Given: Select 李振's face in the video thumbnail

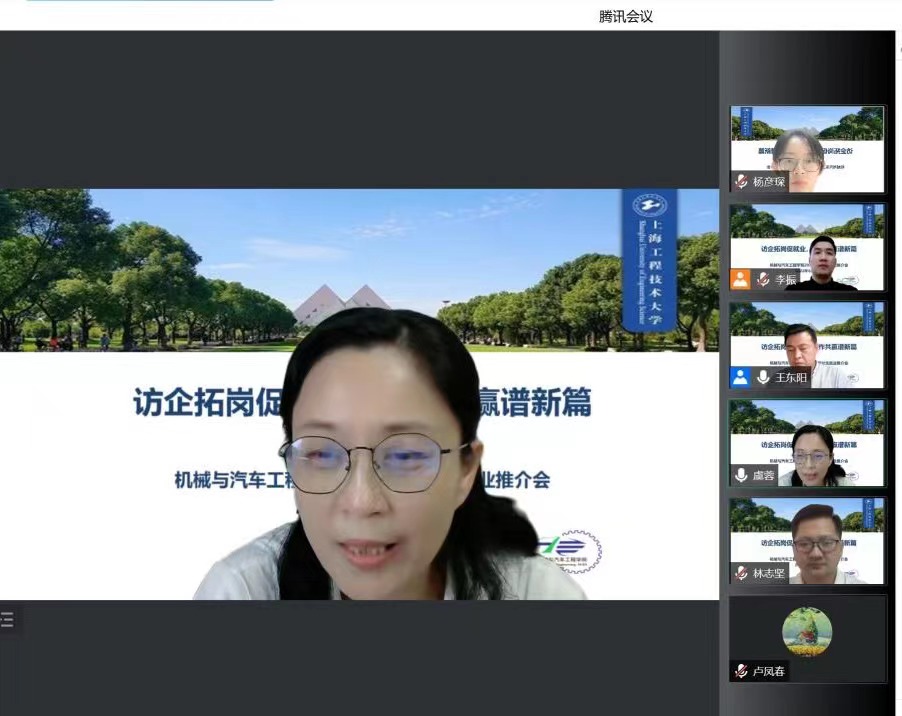Looking at the screenshot, I should point(823,256).
